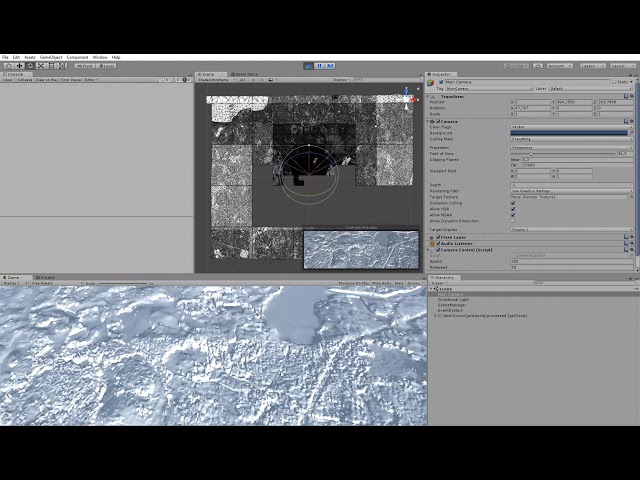The image size is (640, 480).
Task: Open Audio Listener settings gear icon
Action: coord(631,243)
